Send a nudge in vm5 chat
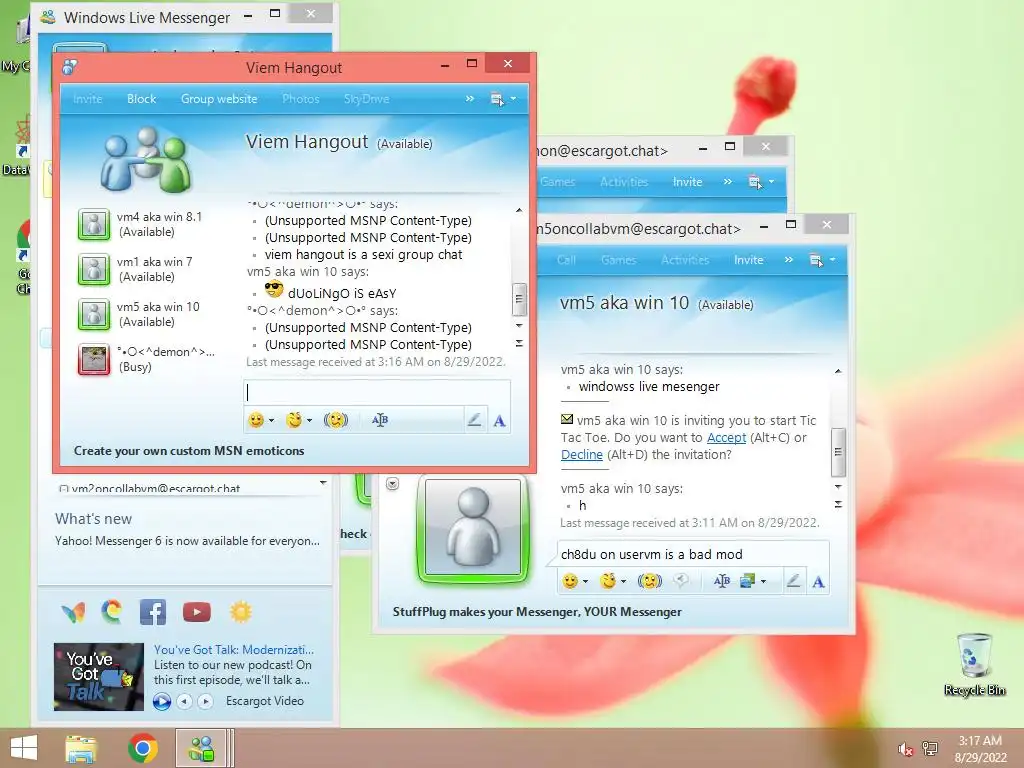Image resolution: width=1024 pixels, height=768 pixels. coord(650,581)
